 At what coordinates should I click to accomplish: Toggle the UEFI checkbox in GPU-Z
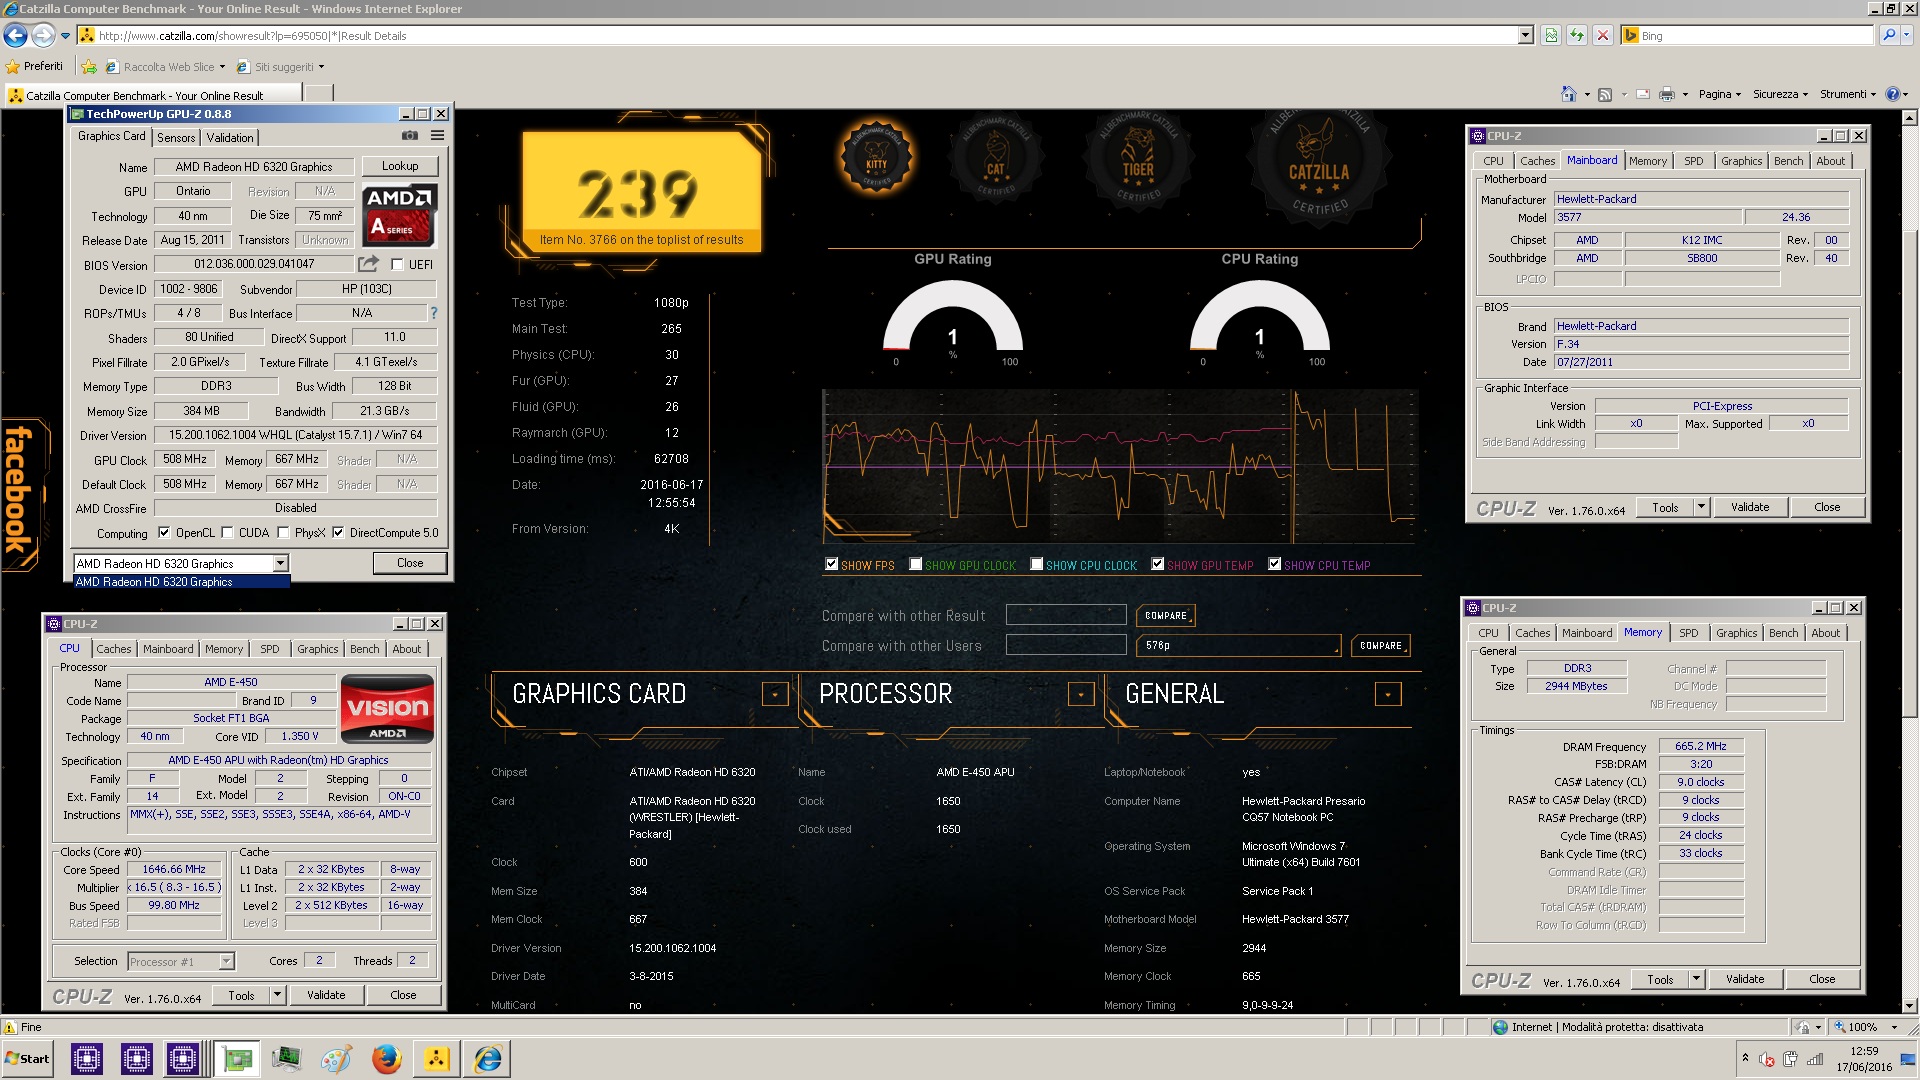click(x=397, y=265)
